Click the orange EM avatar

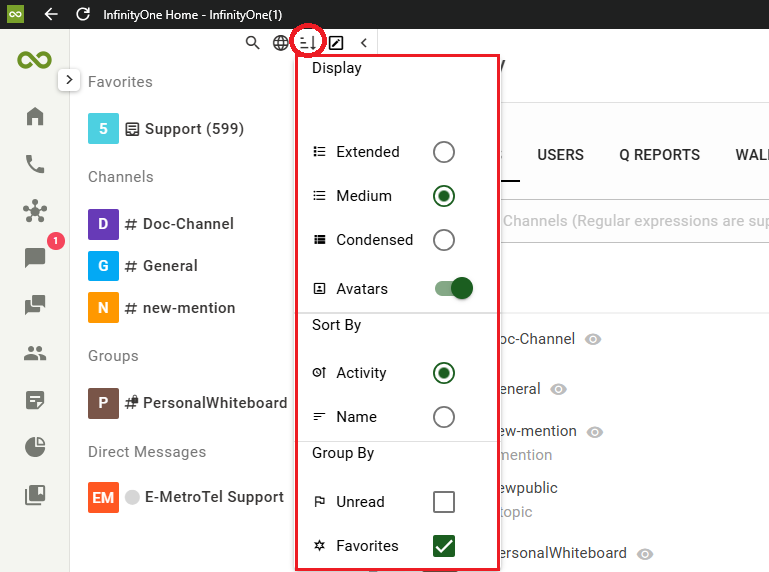tap(103, 497)
